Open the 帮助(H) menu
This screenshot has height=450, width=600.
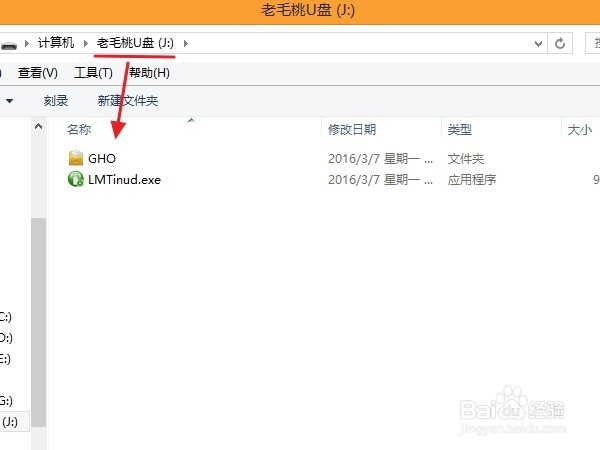point(150,73)
